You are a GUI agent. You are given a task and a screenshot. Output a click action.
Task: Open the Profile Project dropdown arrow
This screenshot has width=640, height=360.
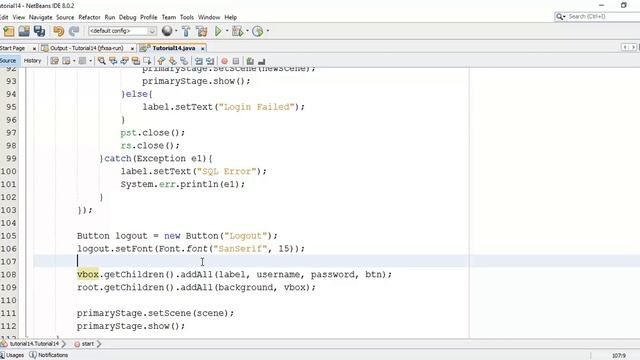click(268, 31)
